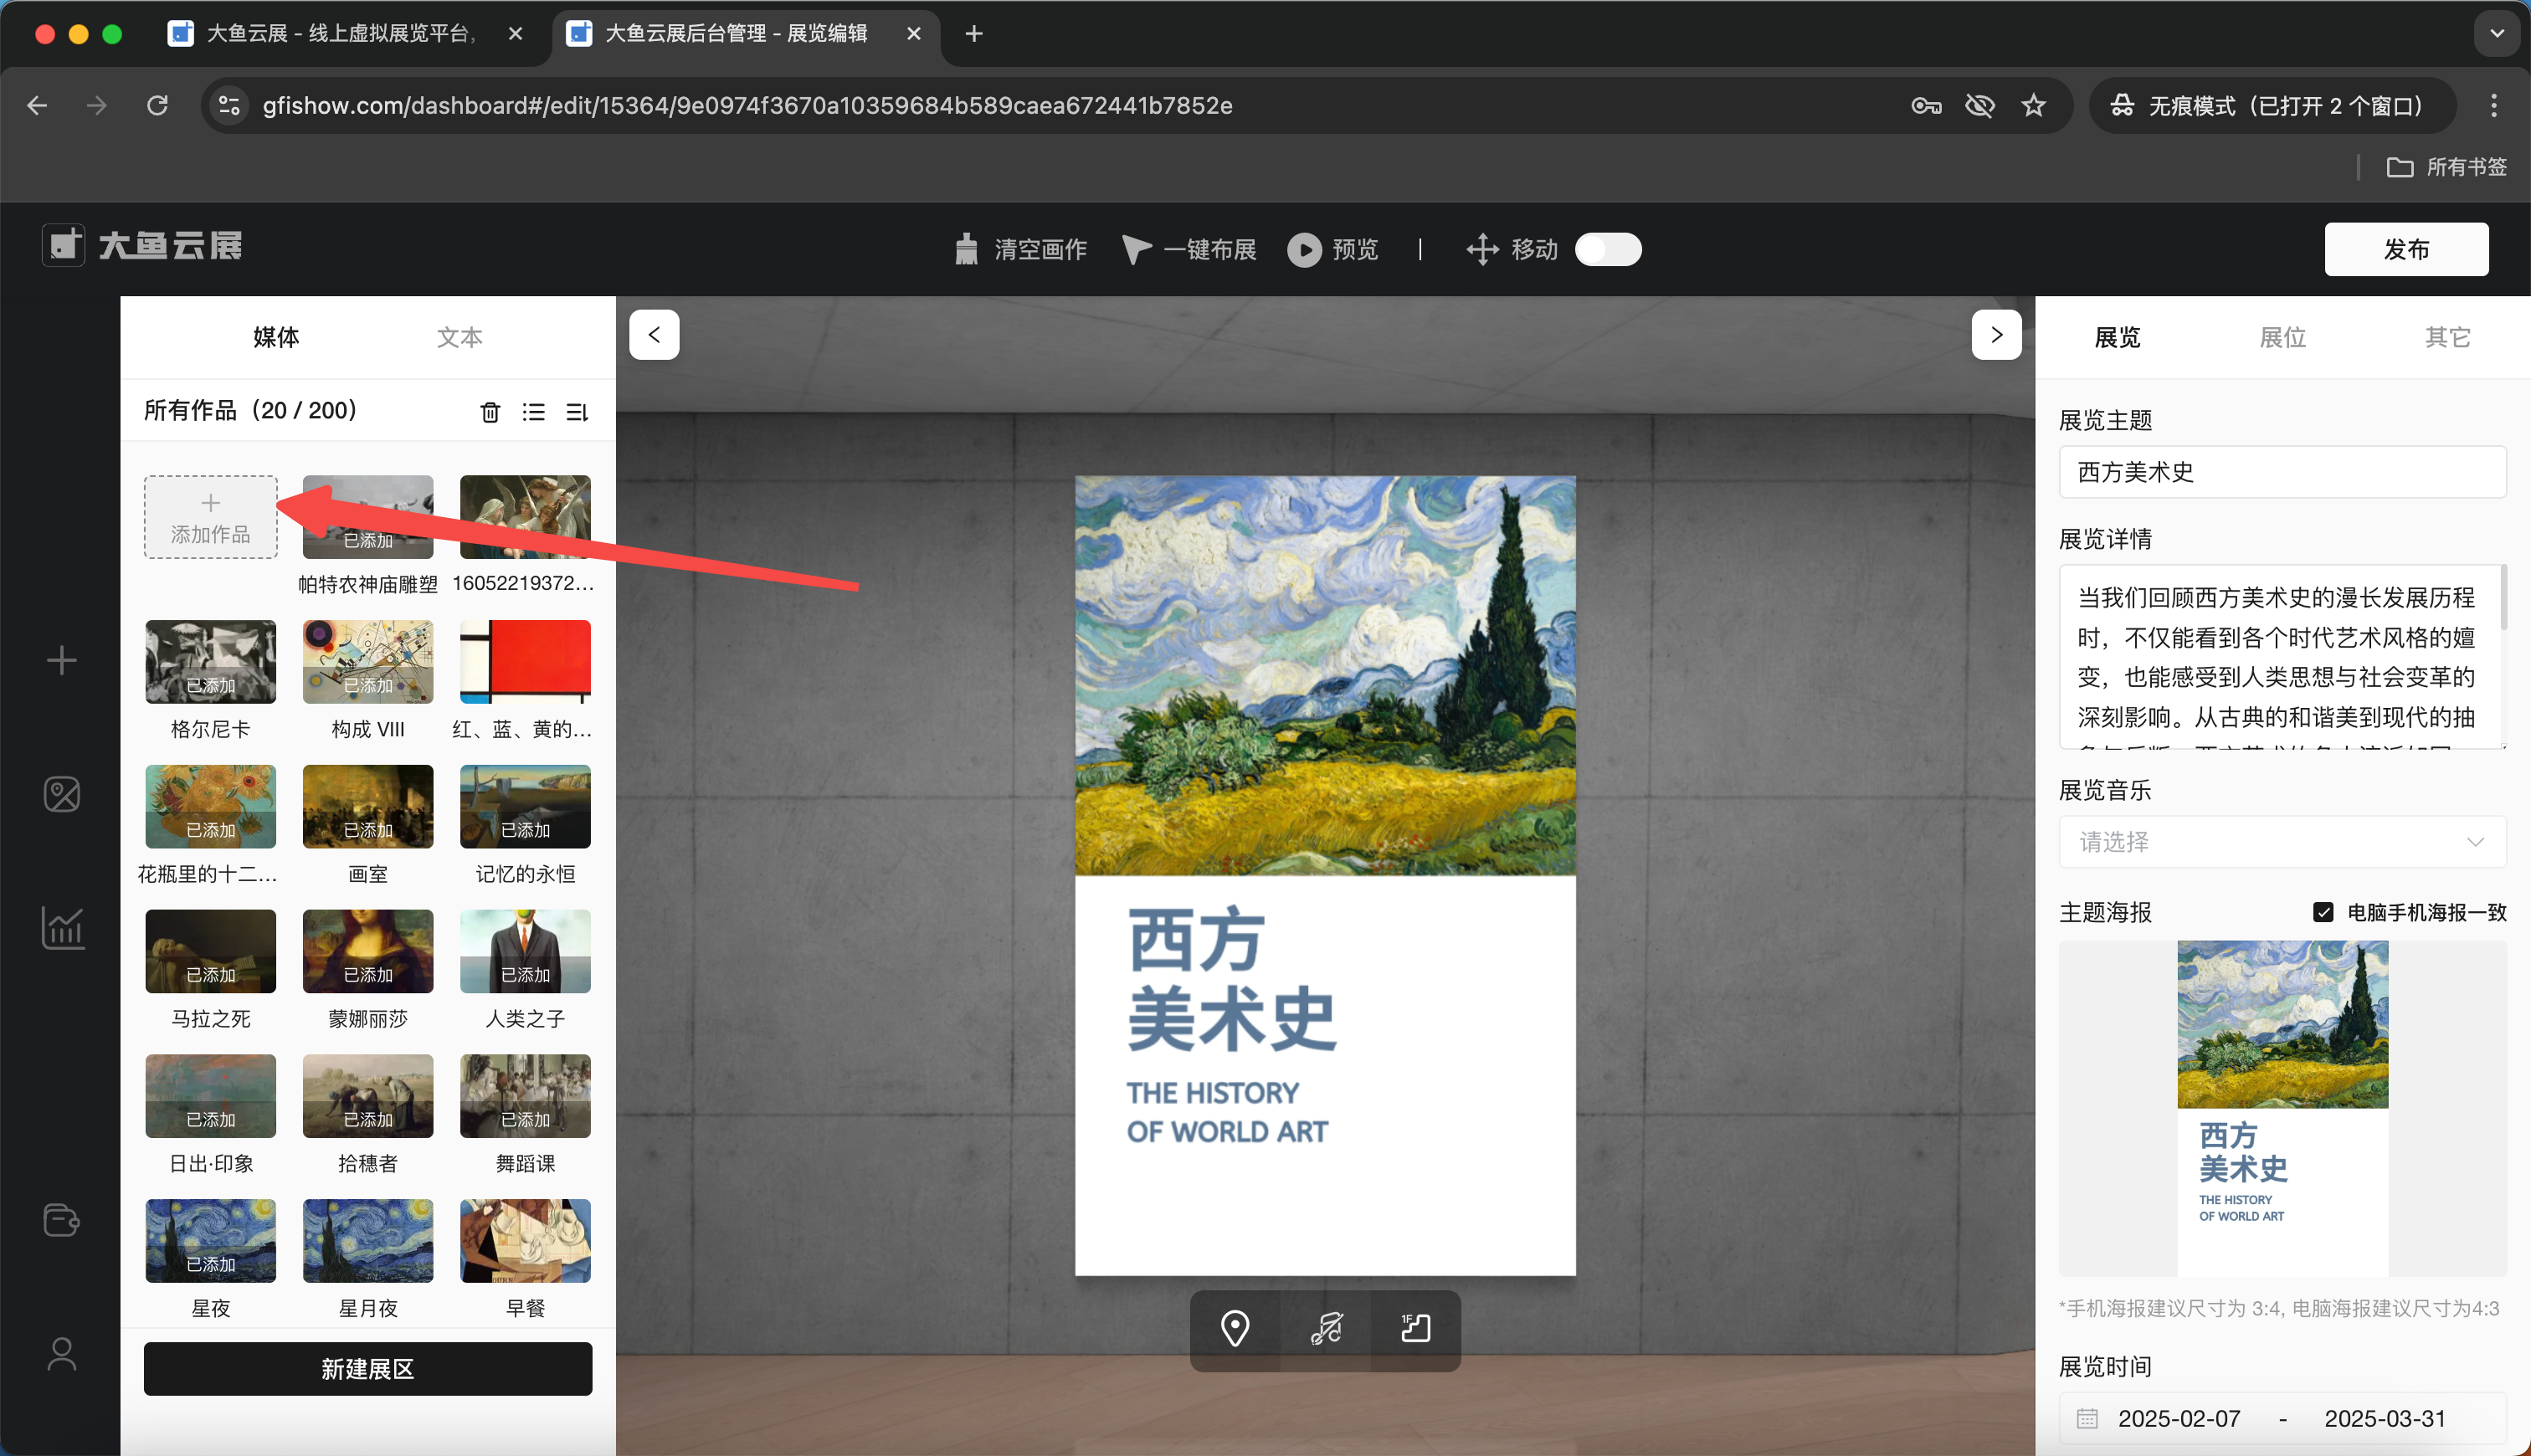Click the 新建展区 button

pos(368,1368)
